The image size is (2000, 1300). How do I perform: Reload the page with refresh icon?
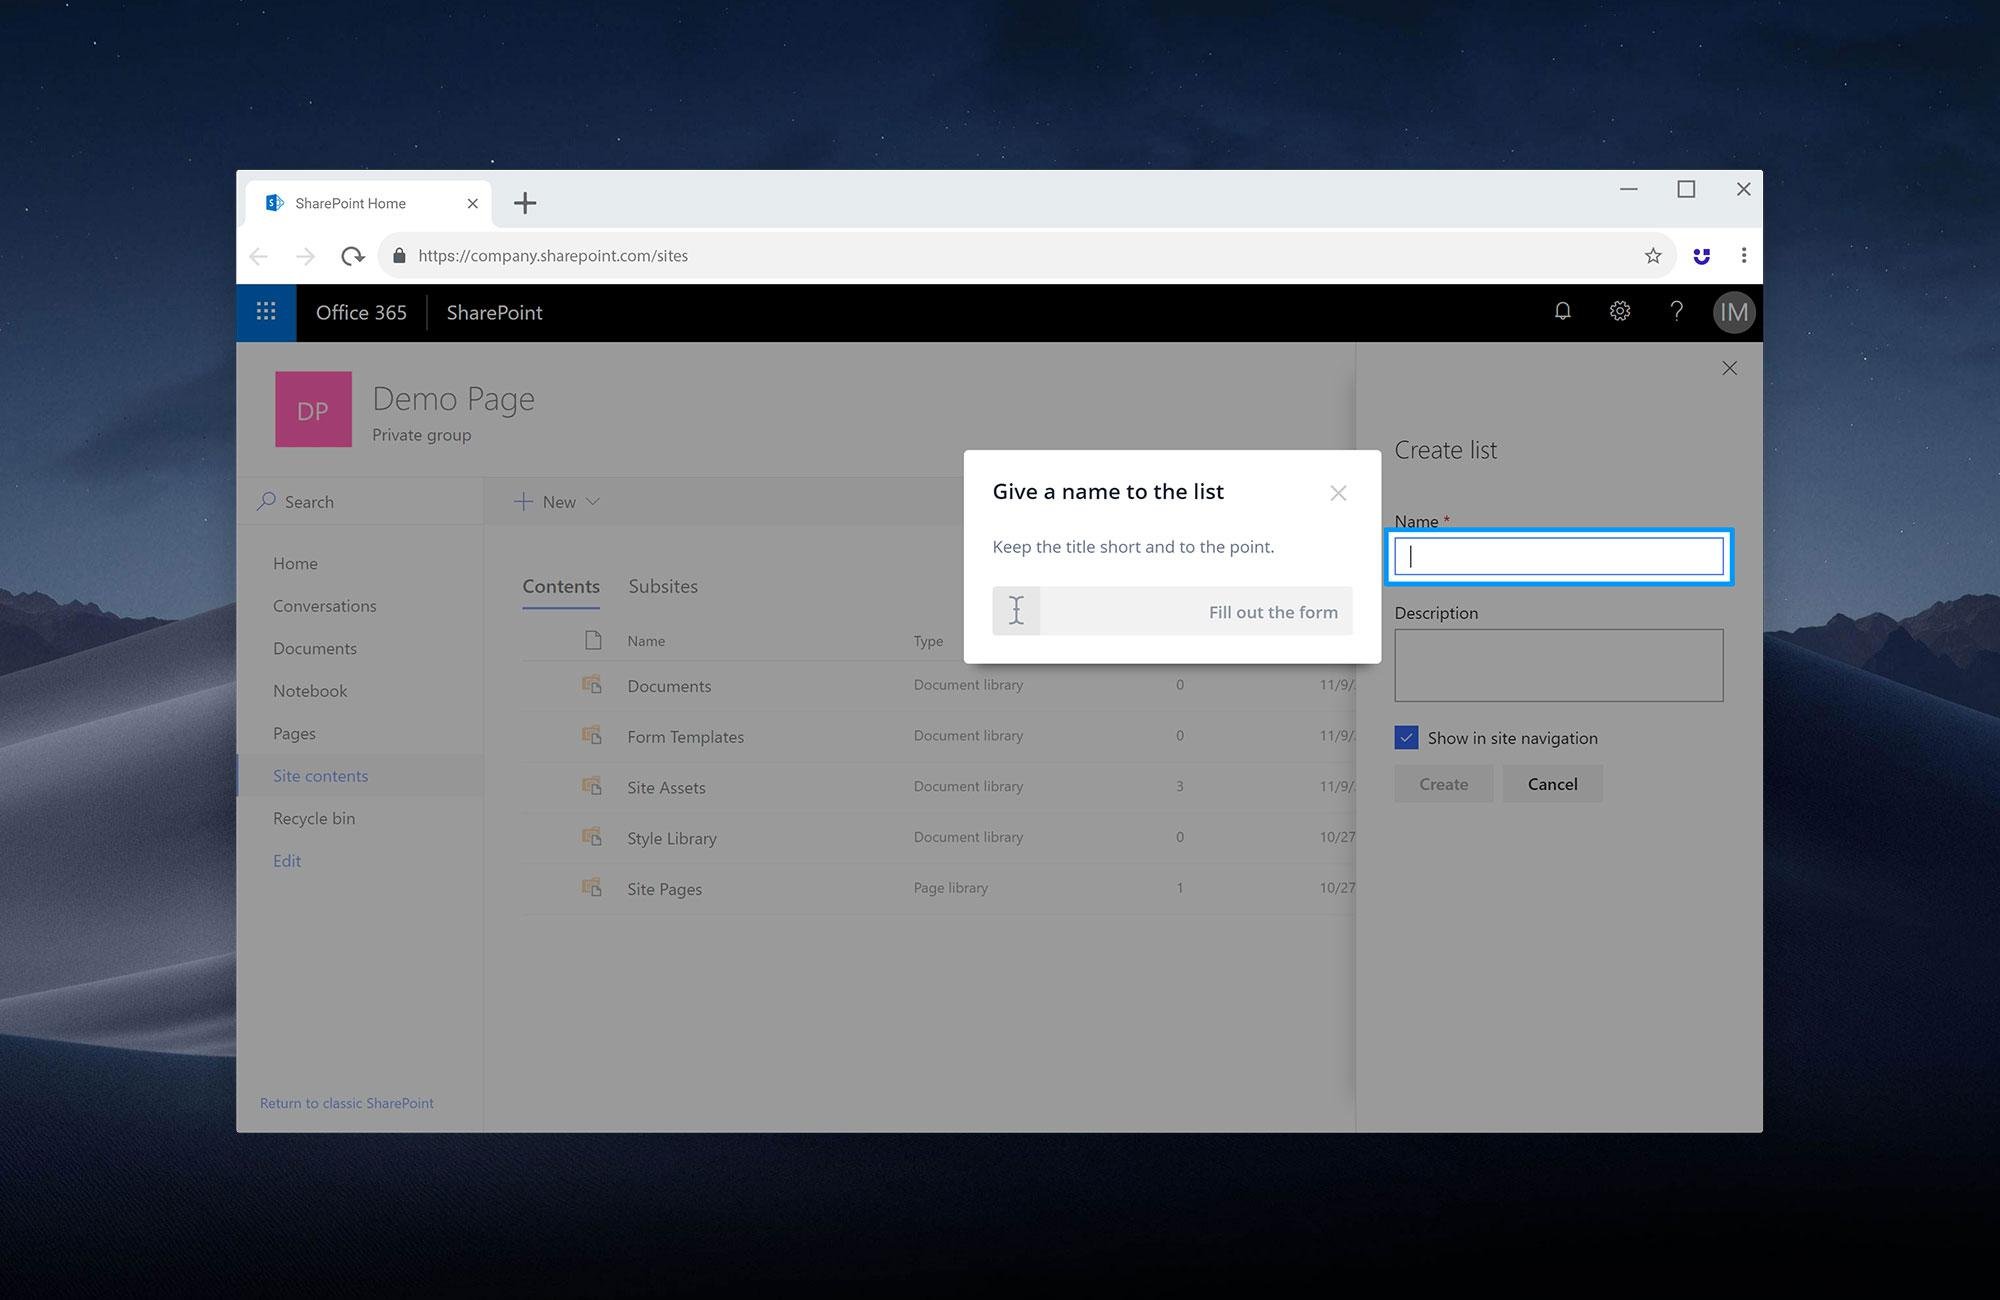pos(352,256)
